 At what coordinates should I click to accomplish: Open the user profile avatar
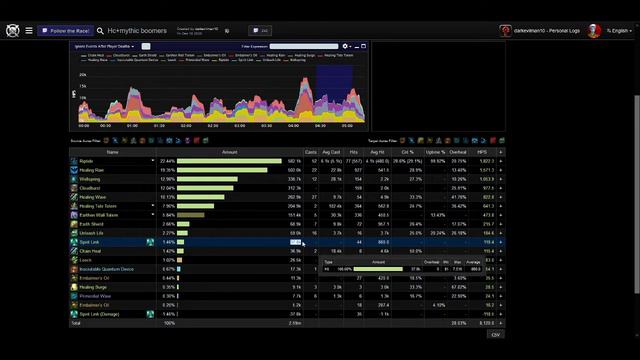(594, 31)
